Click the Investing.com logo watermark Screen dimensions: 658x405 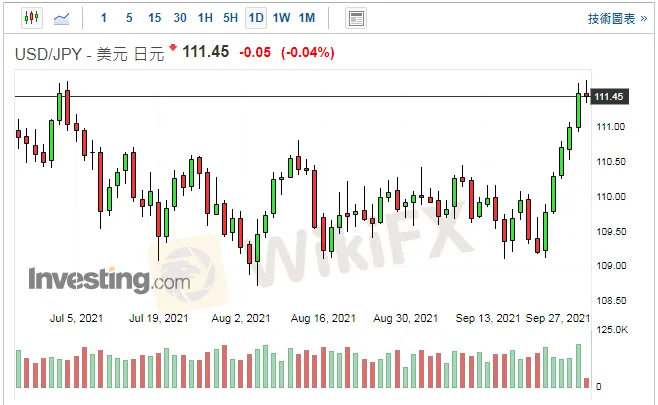(x=108, y=280)
